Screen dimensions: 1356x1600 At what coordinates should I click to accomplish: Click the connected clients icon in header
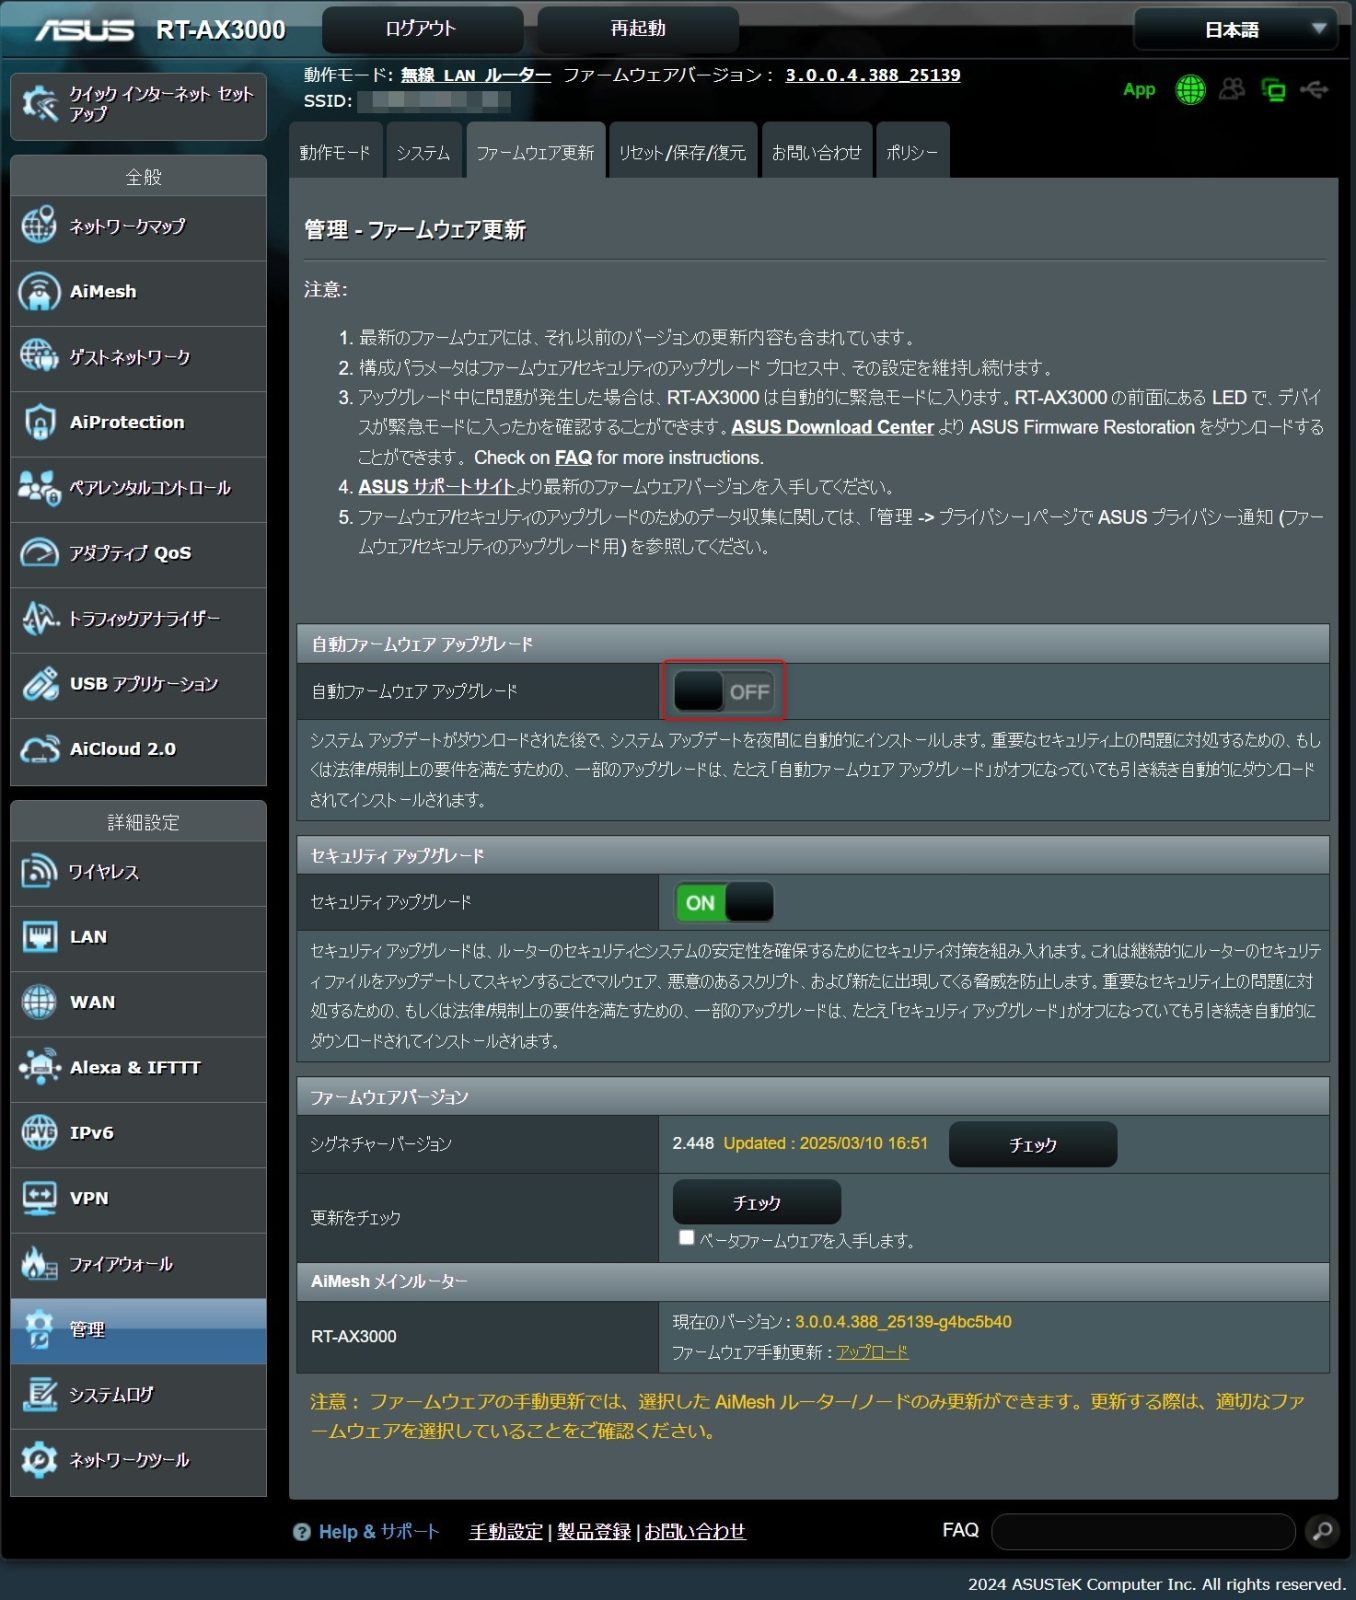click(1232, 90)
